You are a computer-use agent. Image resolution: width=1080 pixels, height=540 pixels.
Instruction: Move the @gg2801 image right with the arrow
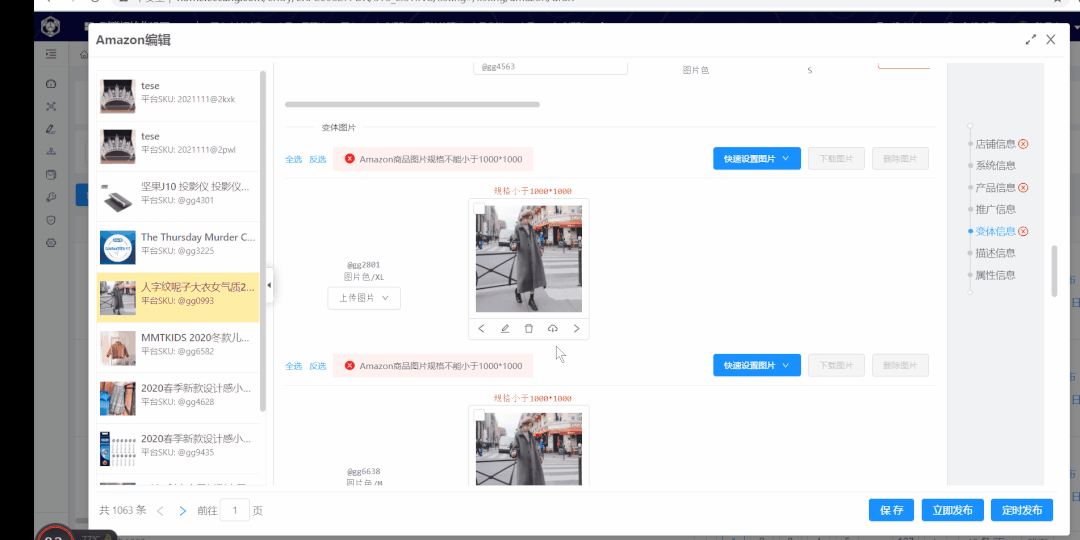tap(576, 329)
